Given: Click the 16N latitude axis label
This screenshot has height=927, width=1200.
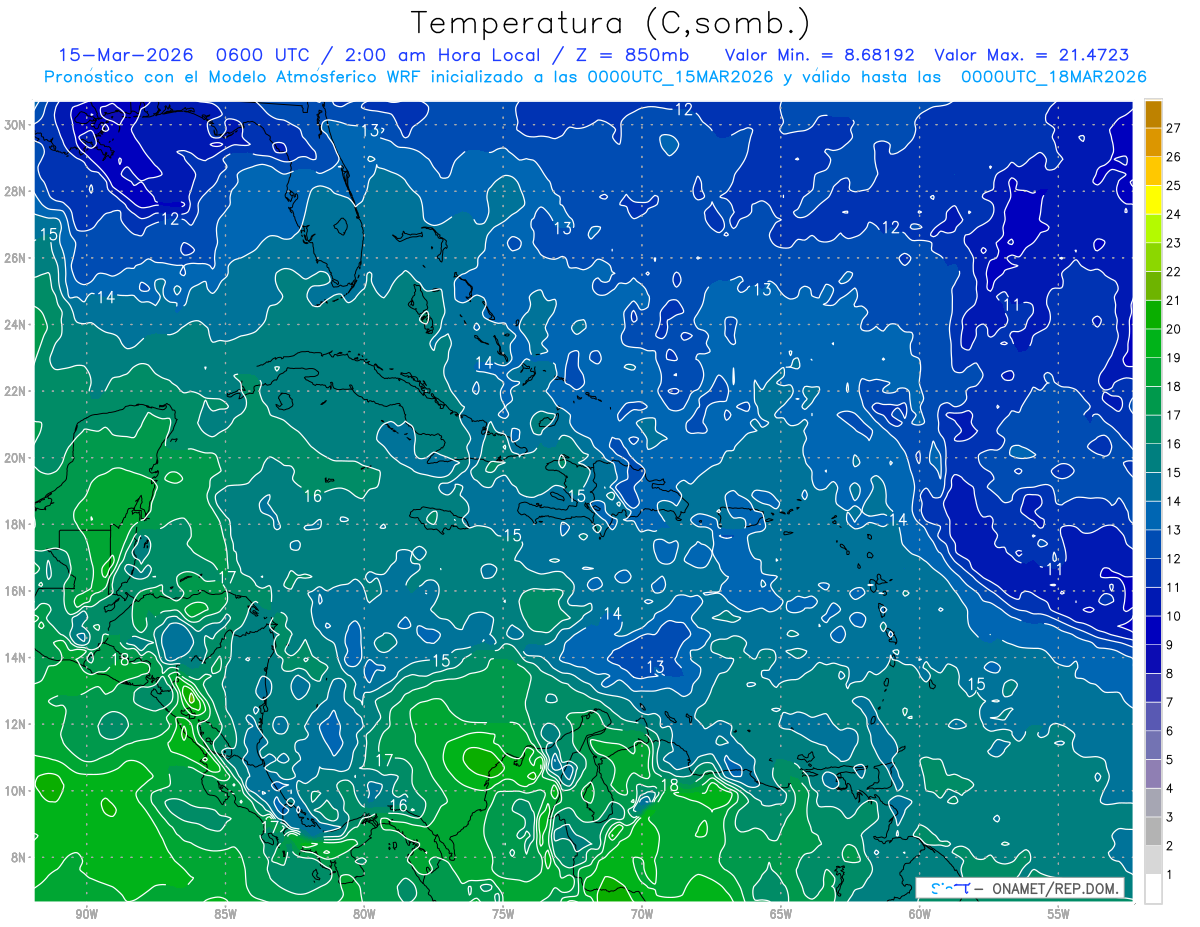Looking at the screenshot, I should click(17, 591).
